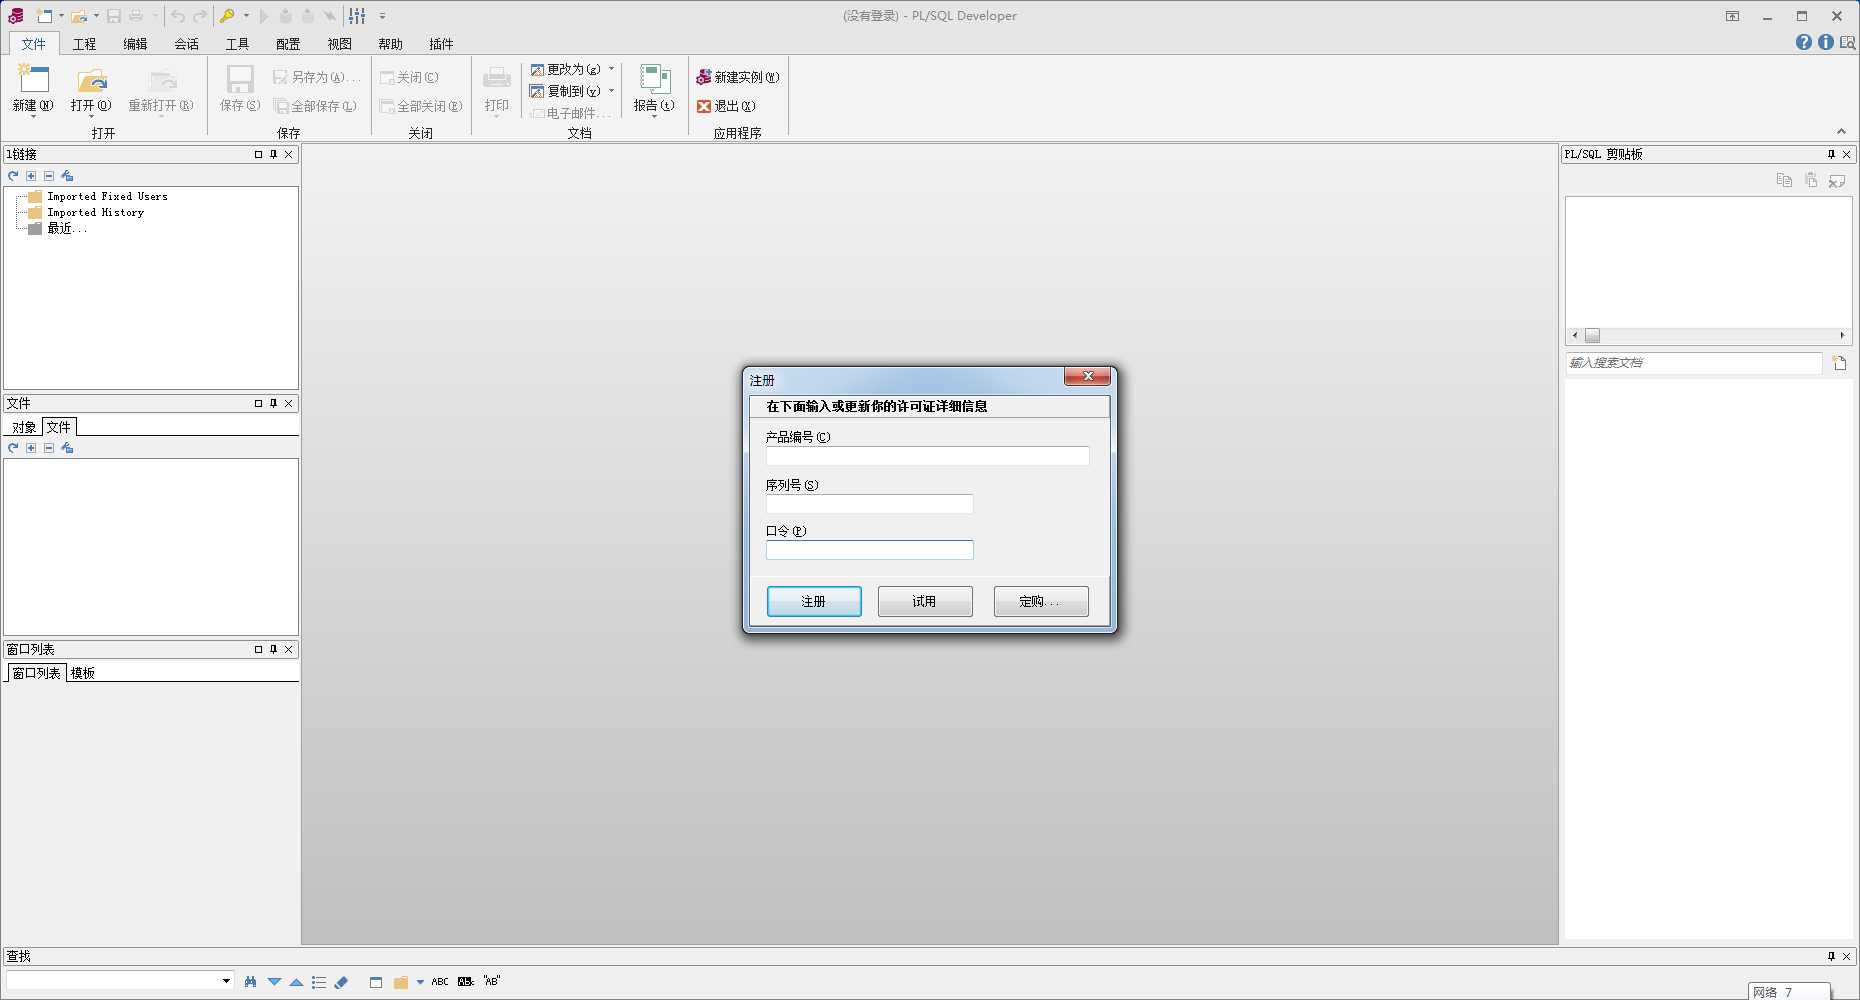Click the 定购... order button
The height and width of the screenshot is (1000, 1860).
click(1040, 601)
